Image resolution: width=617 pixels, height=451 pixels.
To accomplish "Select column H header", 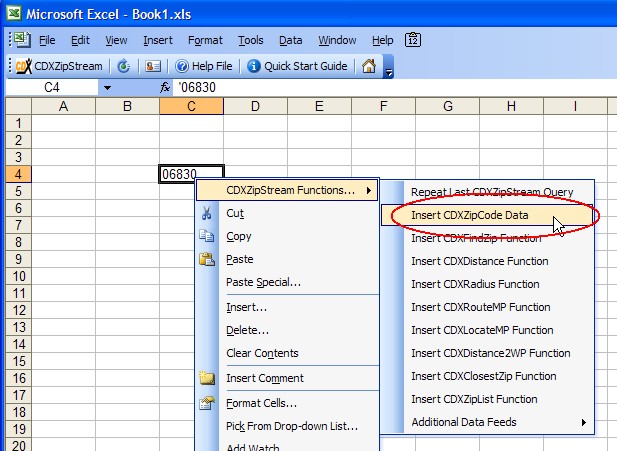I will tap(511, 106).
